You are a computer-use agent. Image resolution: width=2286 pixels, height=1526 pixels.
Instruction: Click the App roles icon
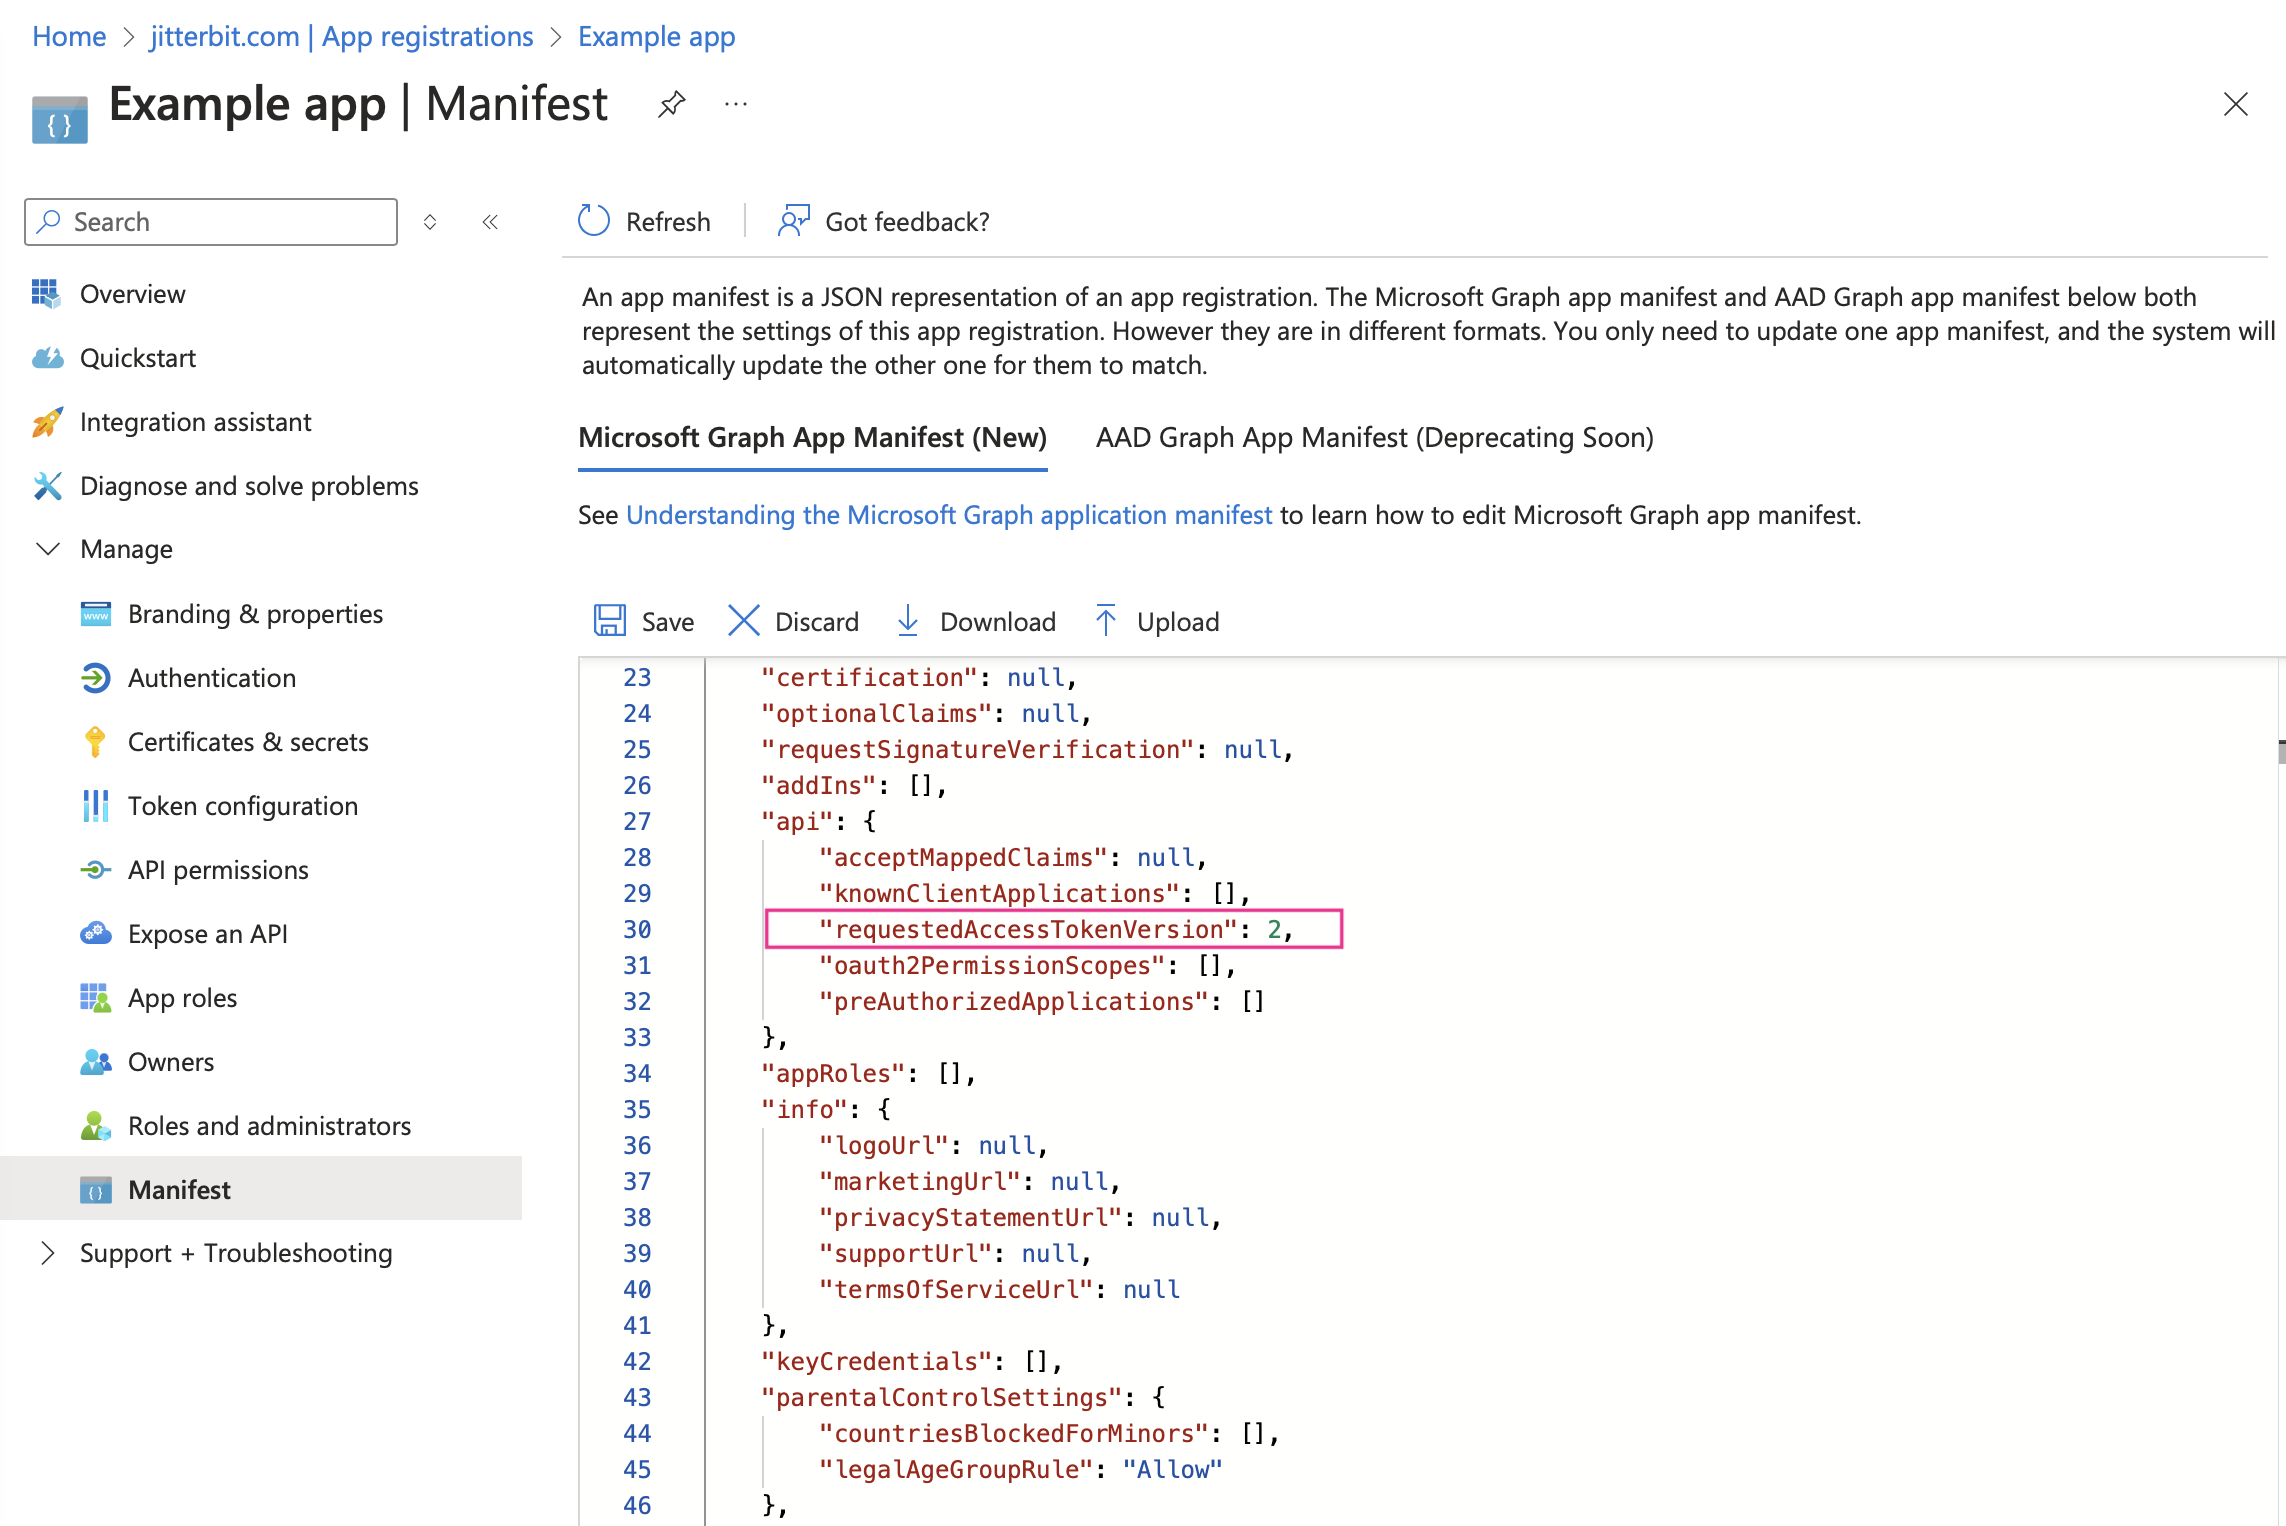point(95,998)
